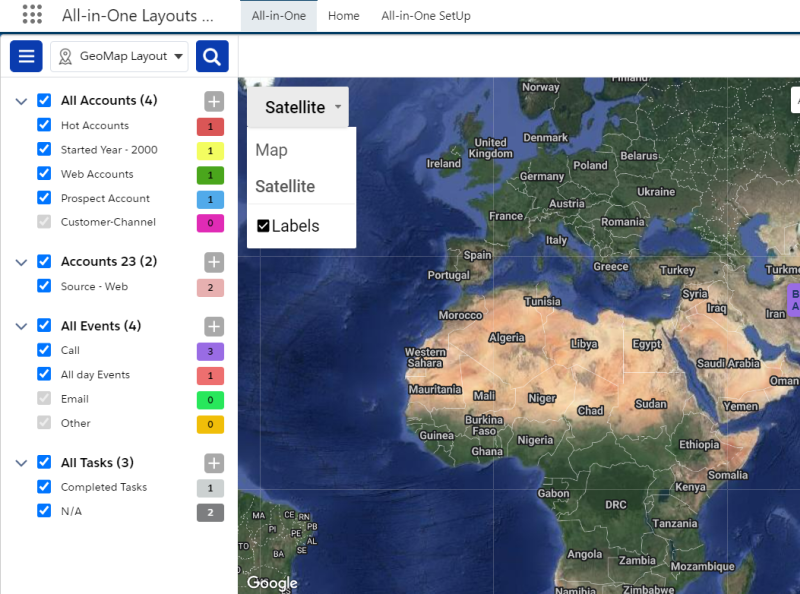Open the App Launcher grid icon
The height and width of the screenshot is (594, 800).
tap(32, 15)
